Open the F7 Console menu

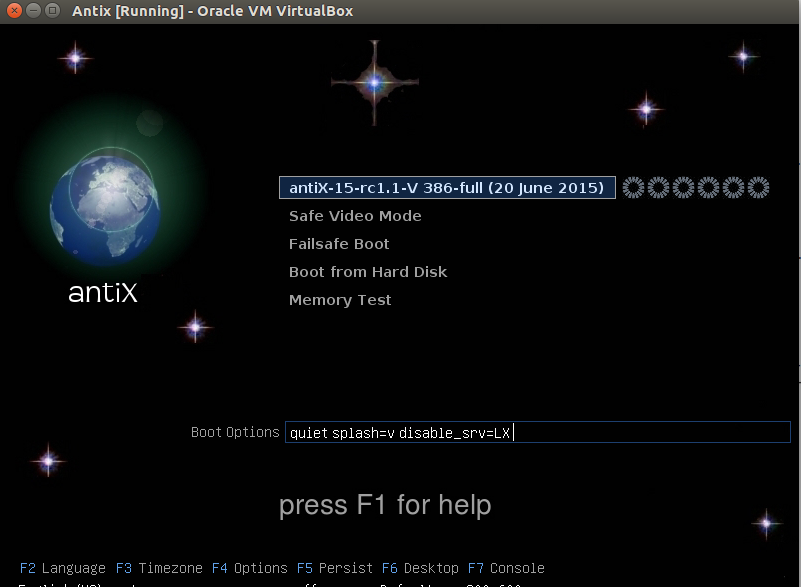pos(506,568)
